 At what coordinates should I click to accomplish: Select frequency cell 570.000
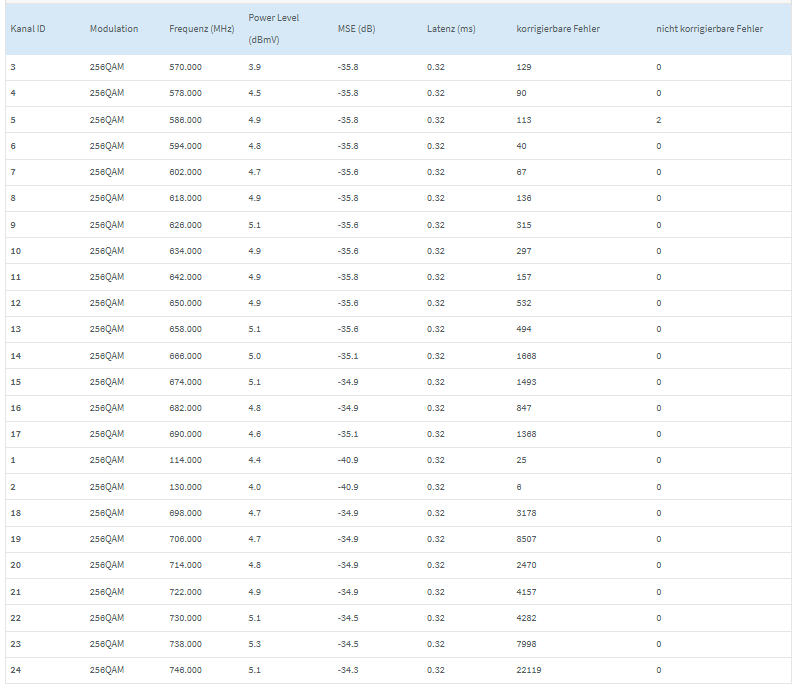point(185,67)
